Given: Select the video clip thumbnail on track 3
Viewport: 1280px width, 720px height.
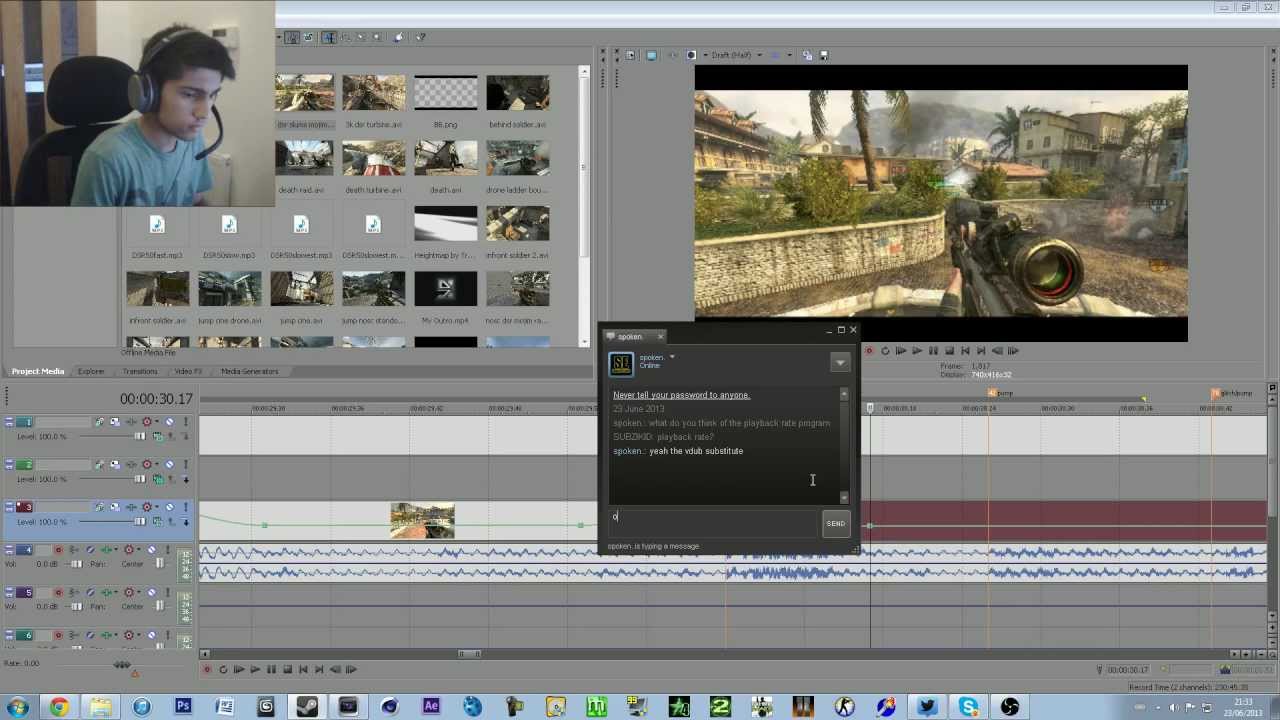Looking at the screenshot, I should [x=422, y=521].
